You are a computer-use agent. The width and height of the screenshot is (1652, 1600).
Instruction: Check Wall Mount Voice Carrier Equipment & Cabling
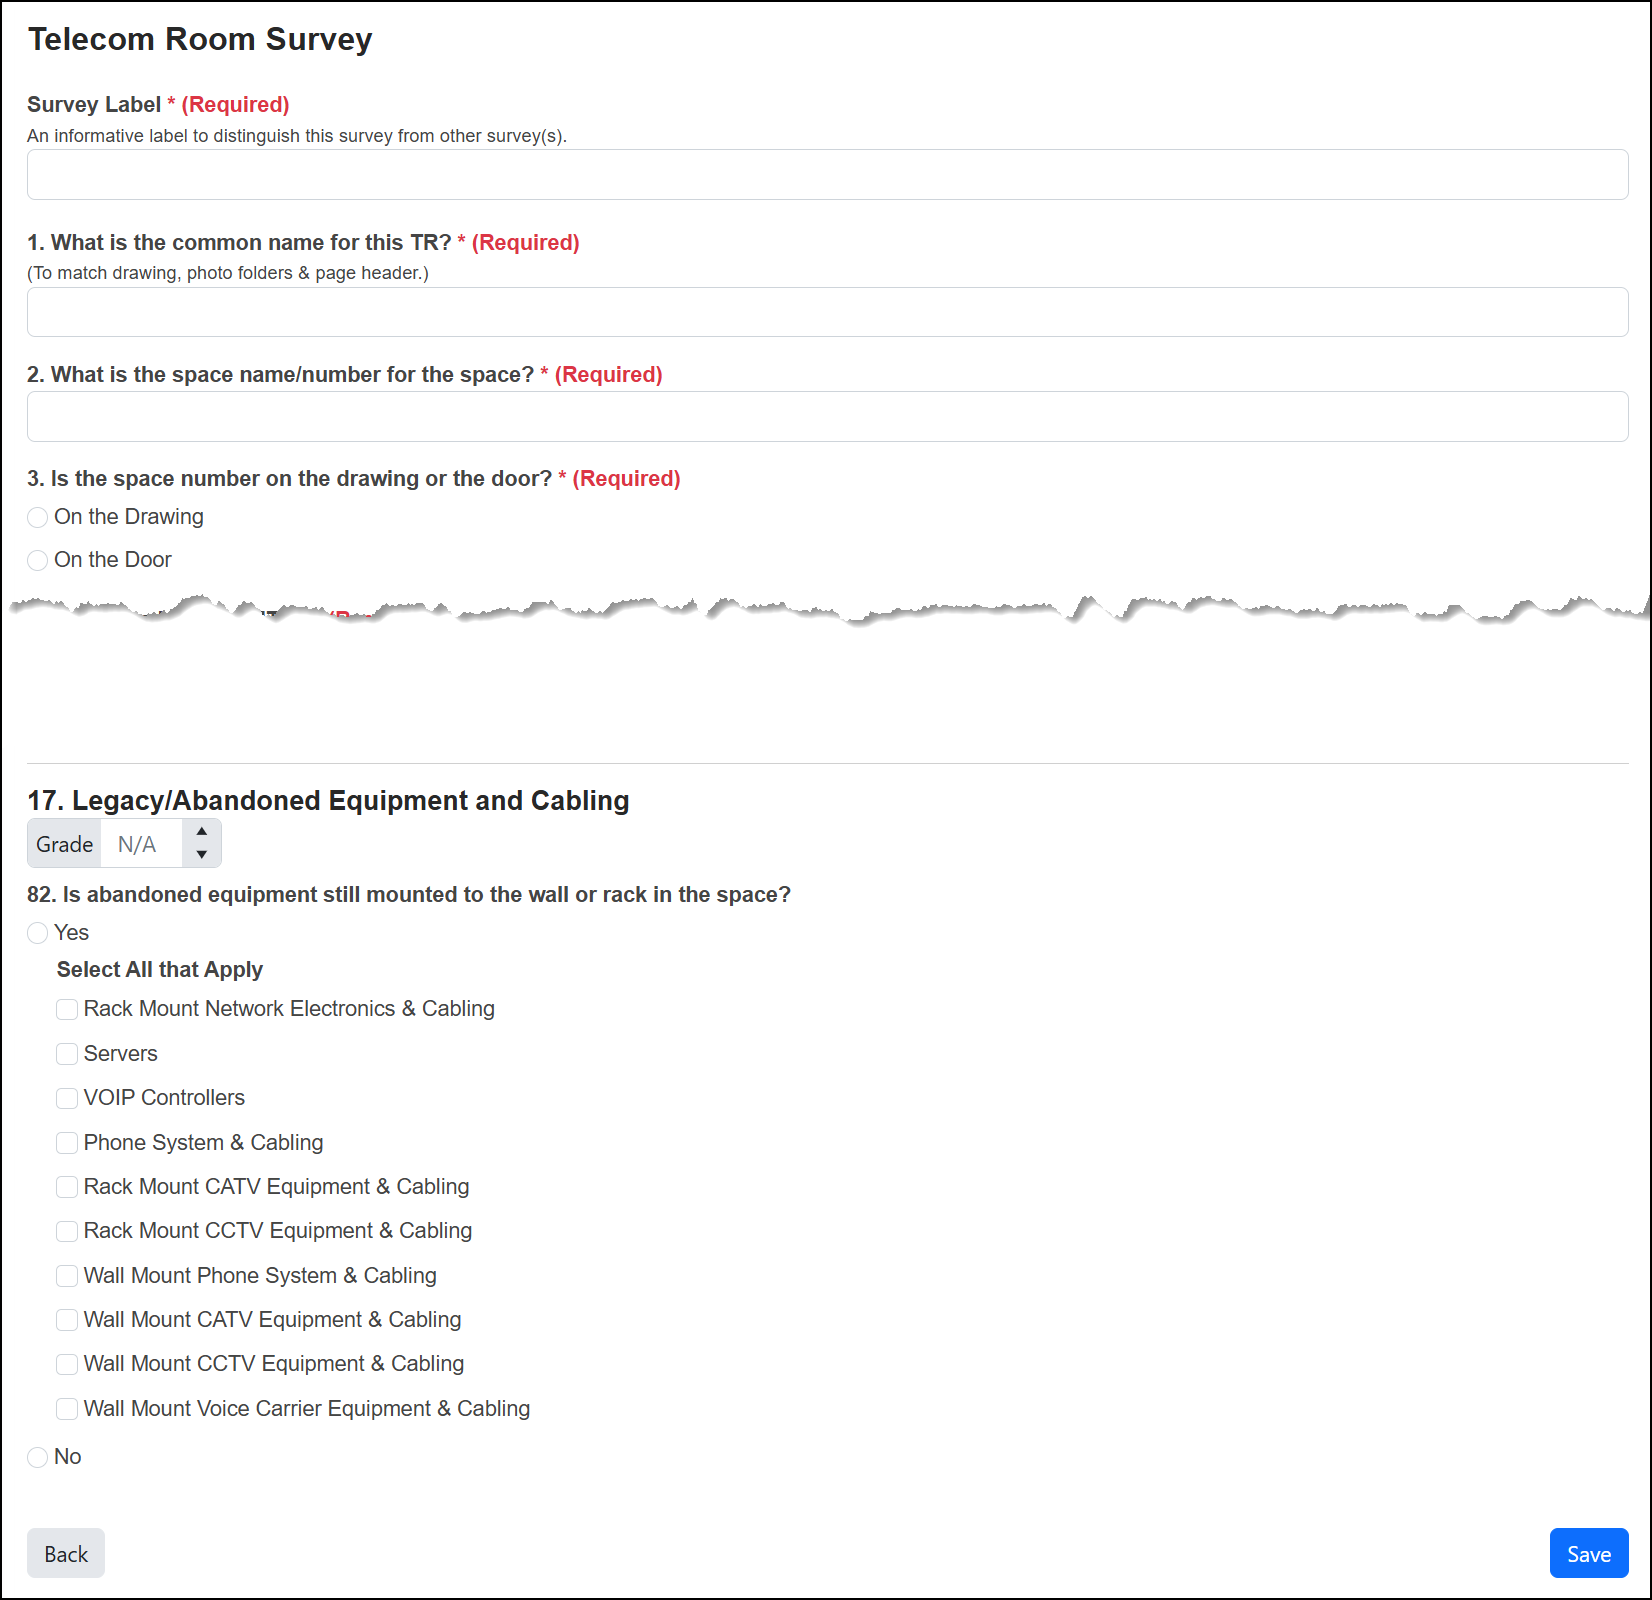click(x=67, y=1409)
